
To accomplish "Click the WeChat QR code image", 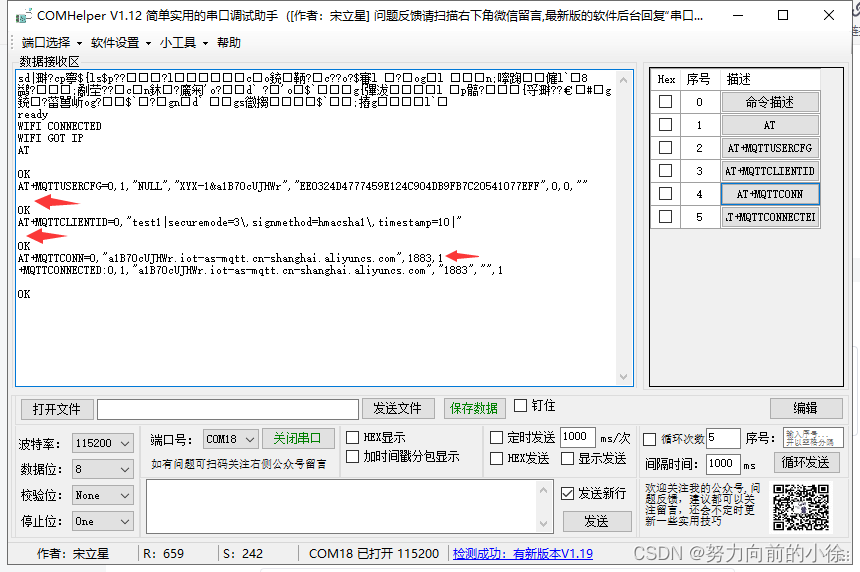I will [801, 507].
